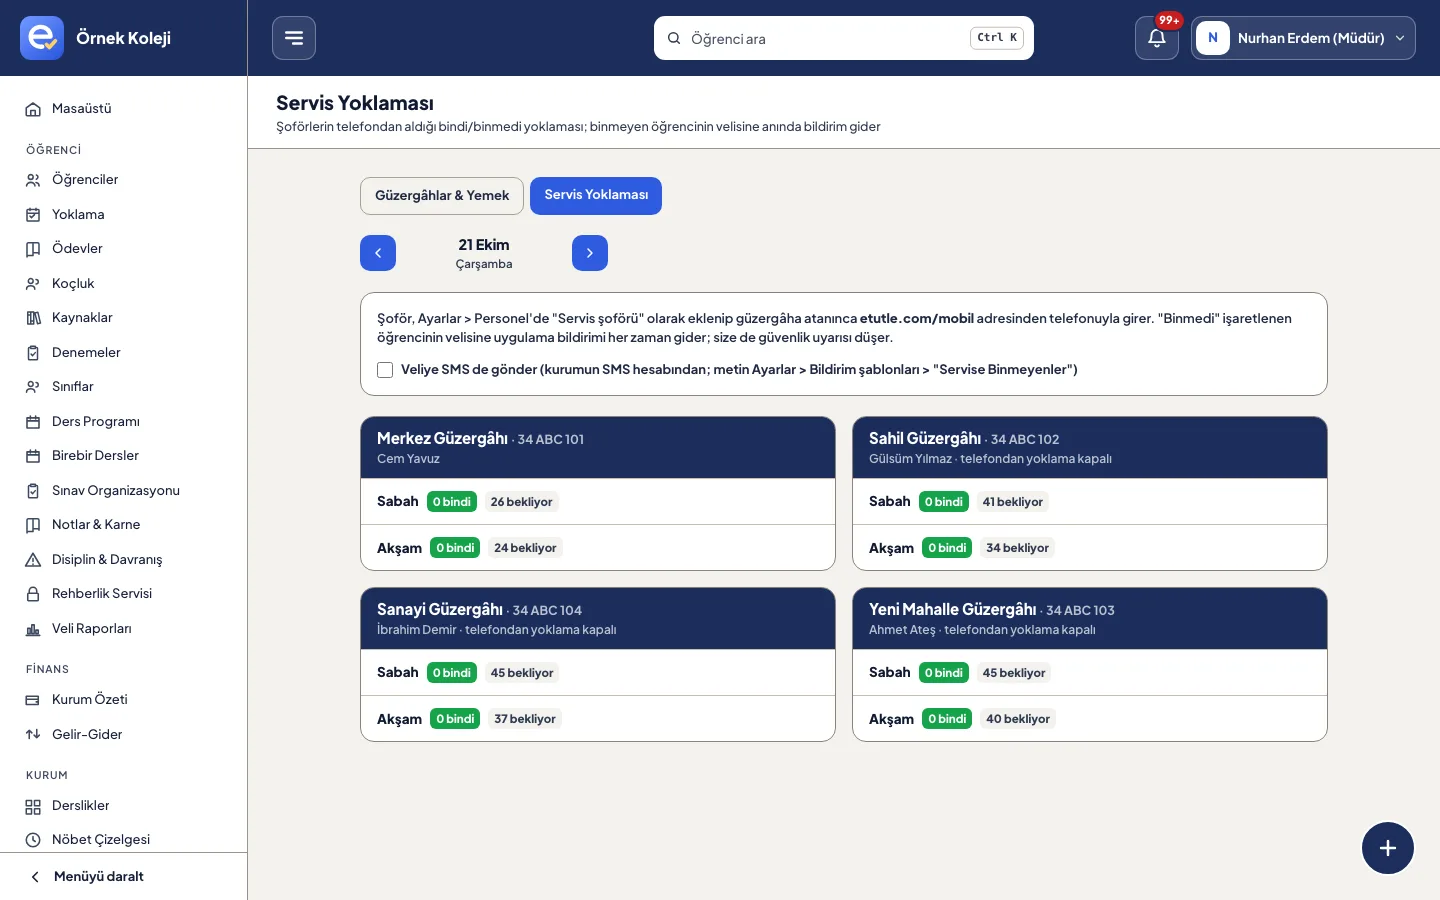Image resolution: width=1440 pixels, height=900 pixels.
Task: Click the Merkez Sabah row
Action: (598, 502)
